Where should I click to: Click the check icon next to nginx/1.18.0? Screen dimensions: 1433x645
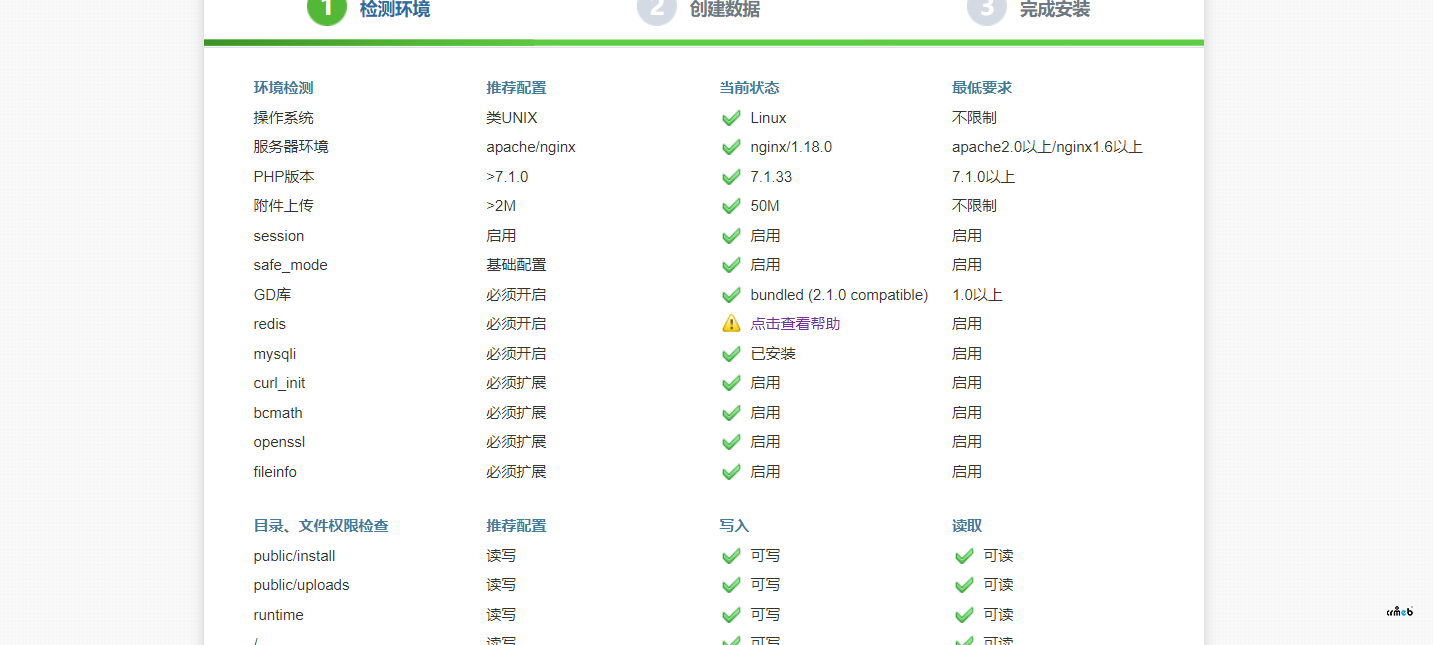click(731, 147)
